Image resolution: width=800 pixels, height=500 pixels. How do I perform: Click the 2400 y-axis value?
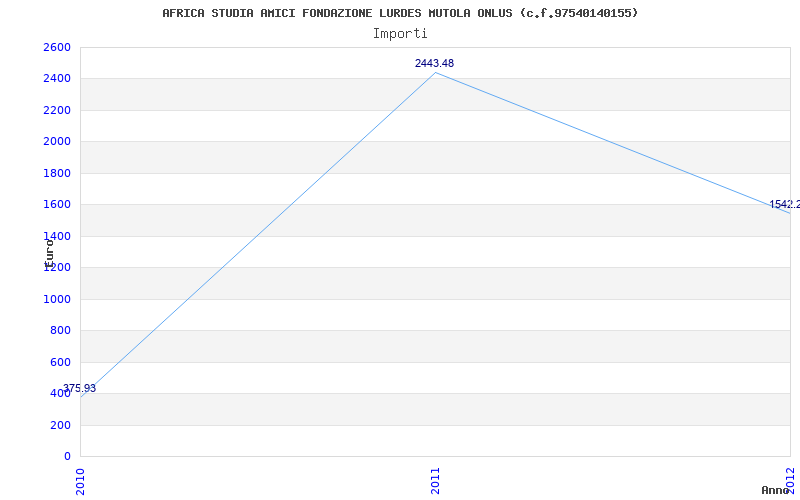pos(57,79)
